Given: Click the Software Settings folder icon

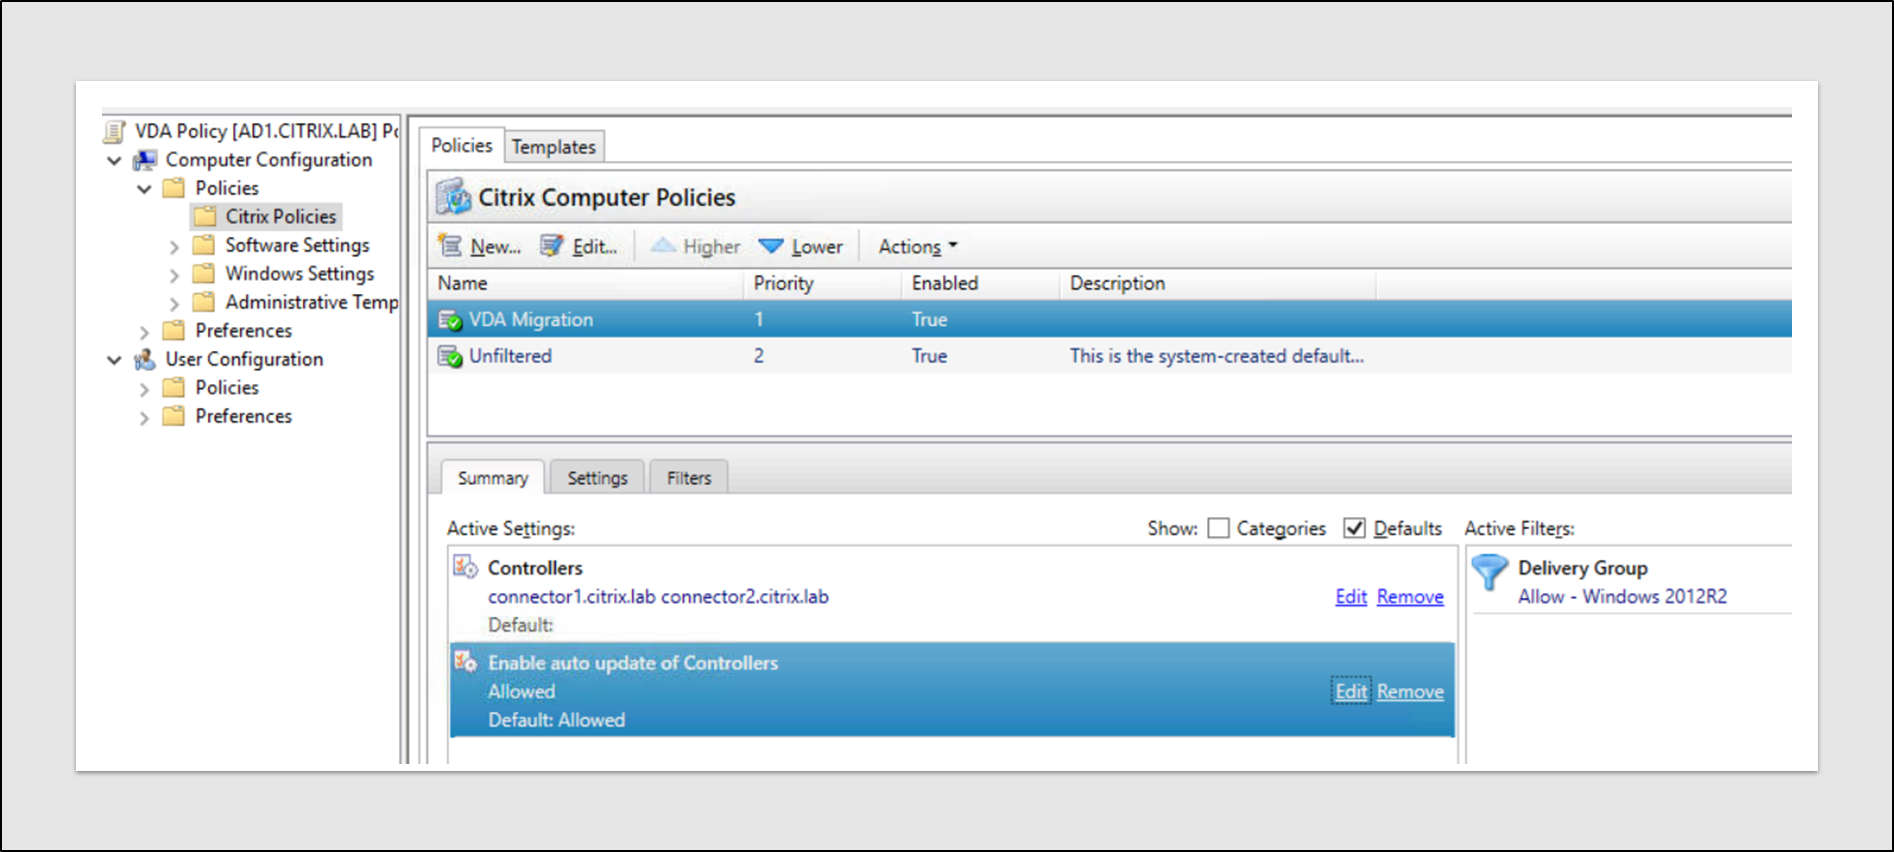Looking at the screenshot, I should [x=204, y=245].
